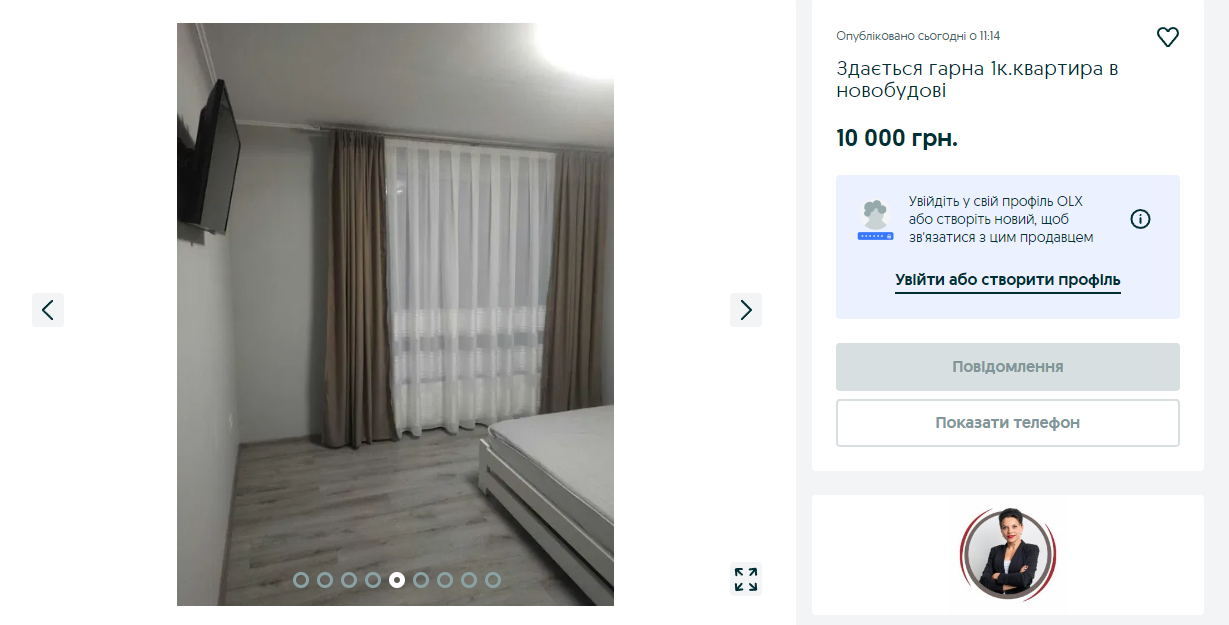Show next apartment photo

[x=746, y=310]
